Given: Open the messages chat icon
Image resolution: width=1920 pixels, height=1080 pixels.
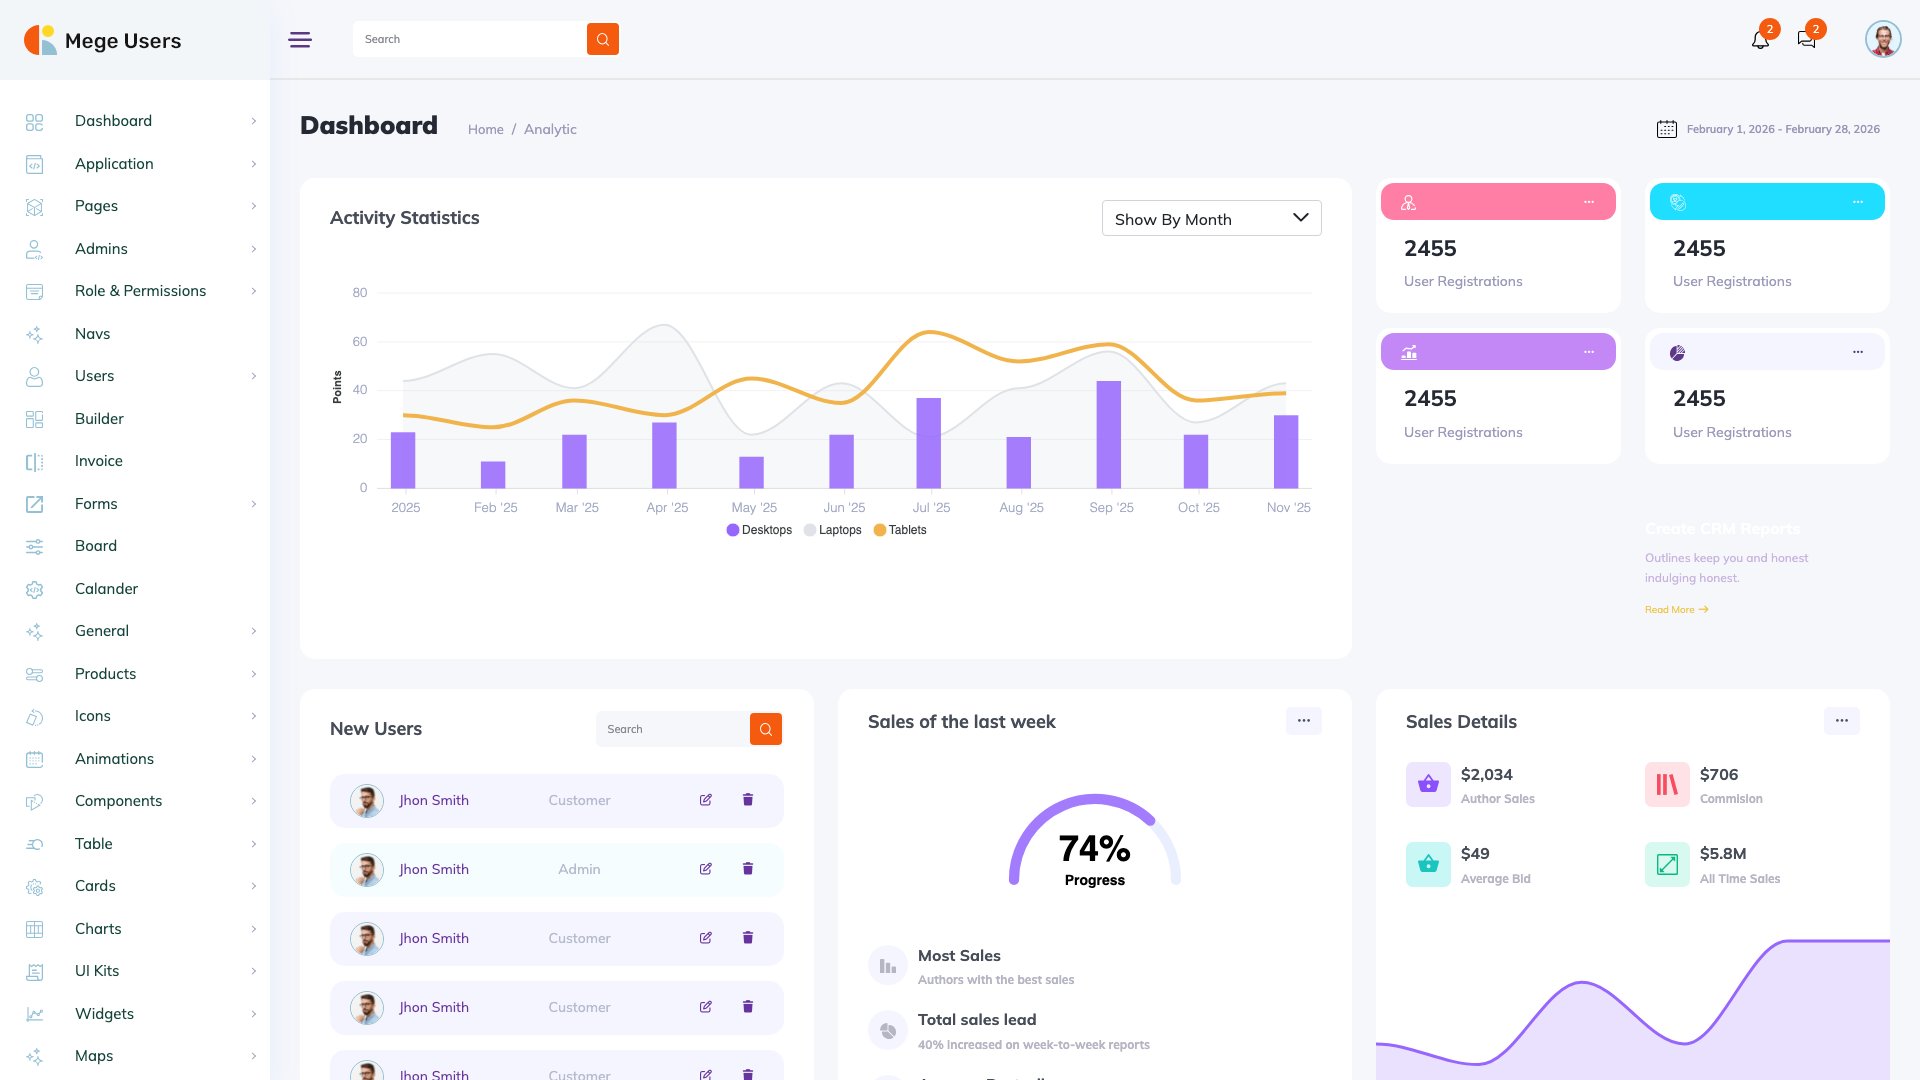Looking at the screenshot, I should (1807, 39).
